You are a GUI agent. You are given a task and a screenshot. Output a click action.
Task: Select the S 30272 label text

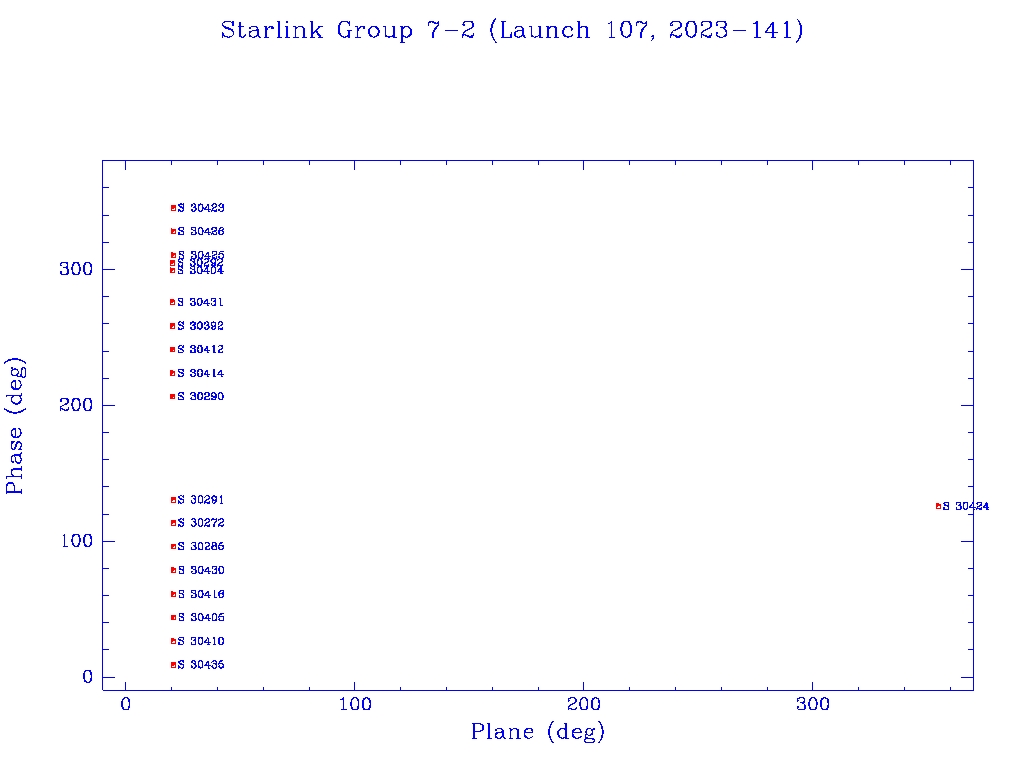[x=201, y=524]
